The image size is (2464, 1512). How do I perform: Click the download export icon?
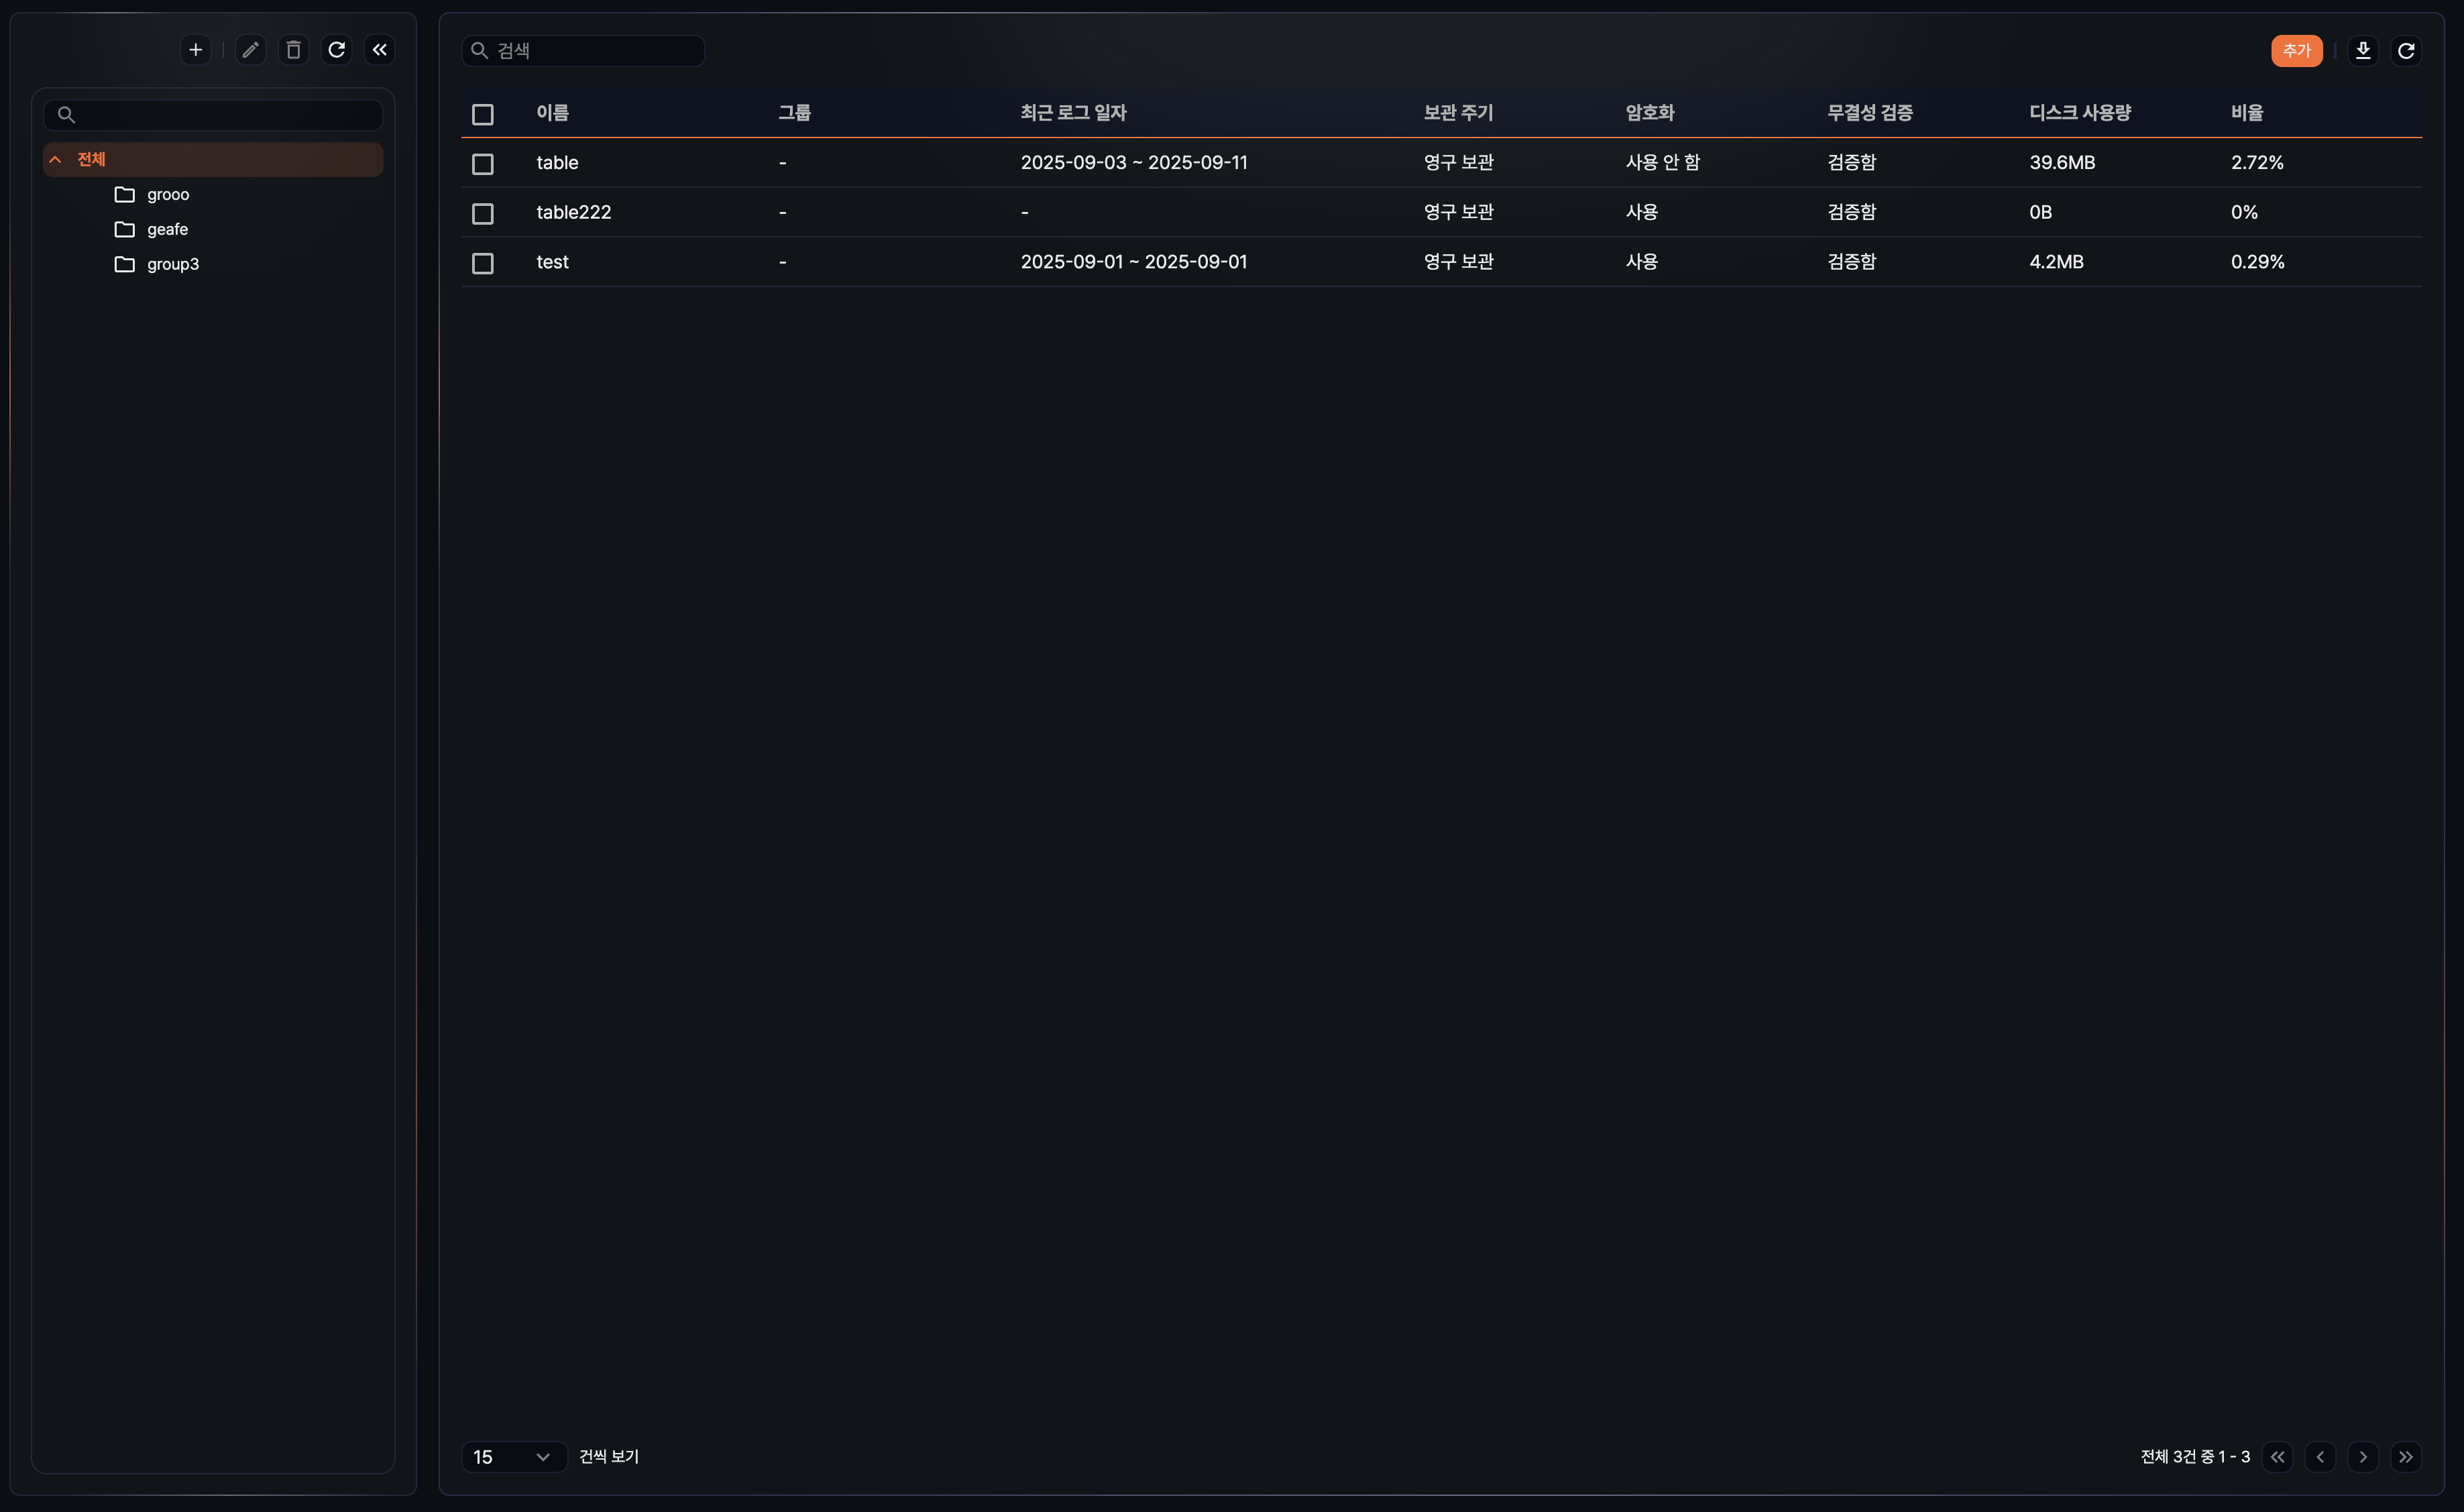(2363, 51)
